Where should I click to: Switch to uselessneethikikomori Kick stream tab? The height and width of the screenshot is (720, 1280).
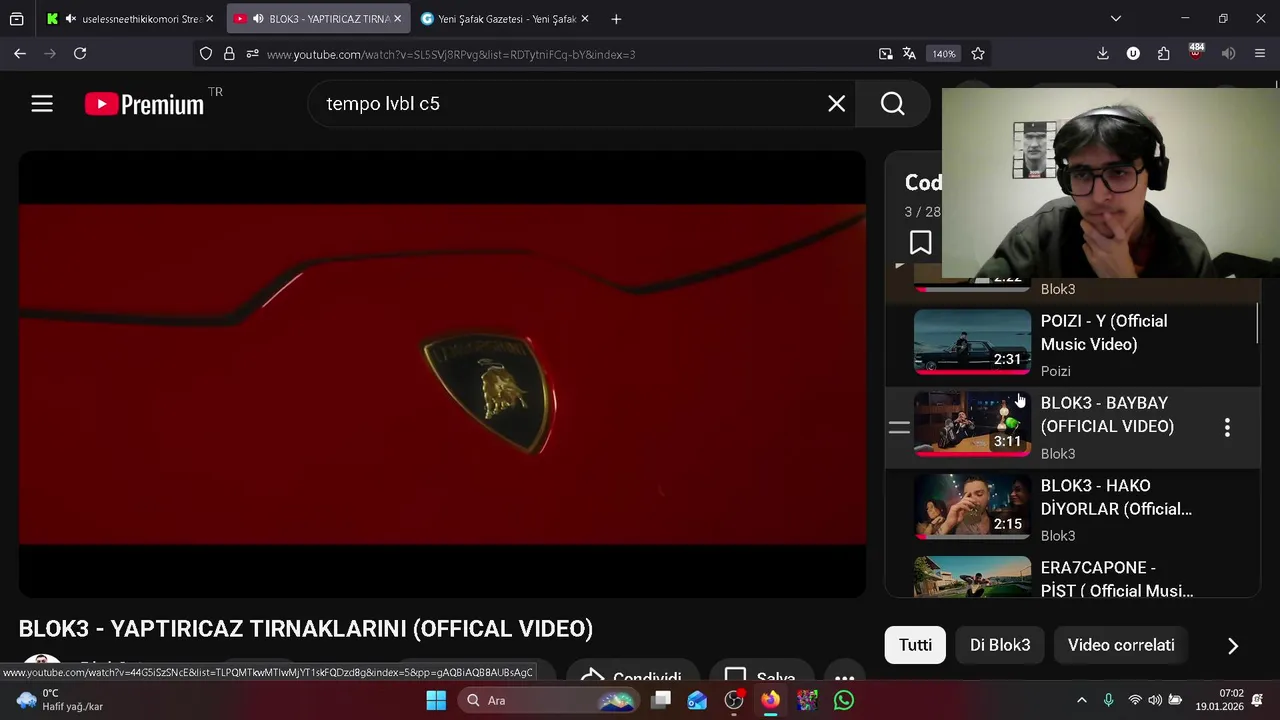(130, 19)
